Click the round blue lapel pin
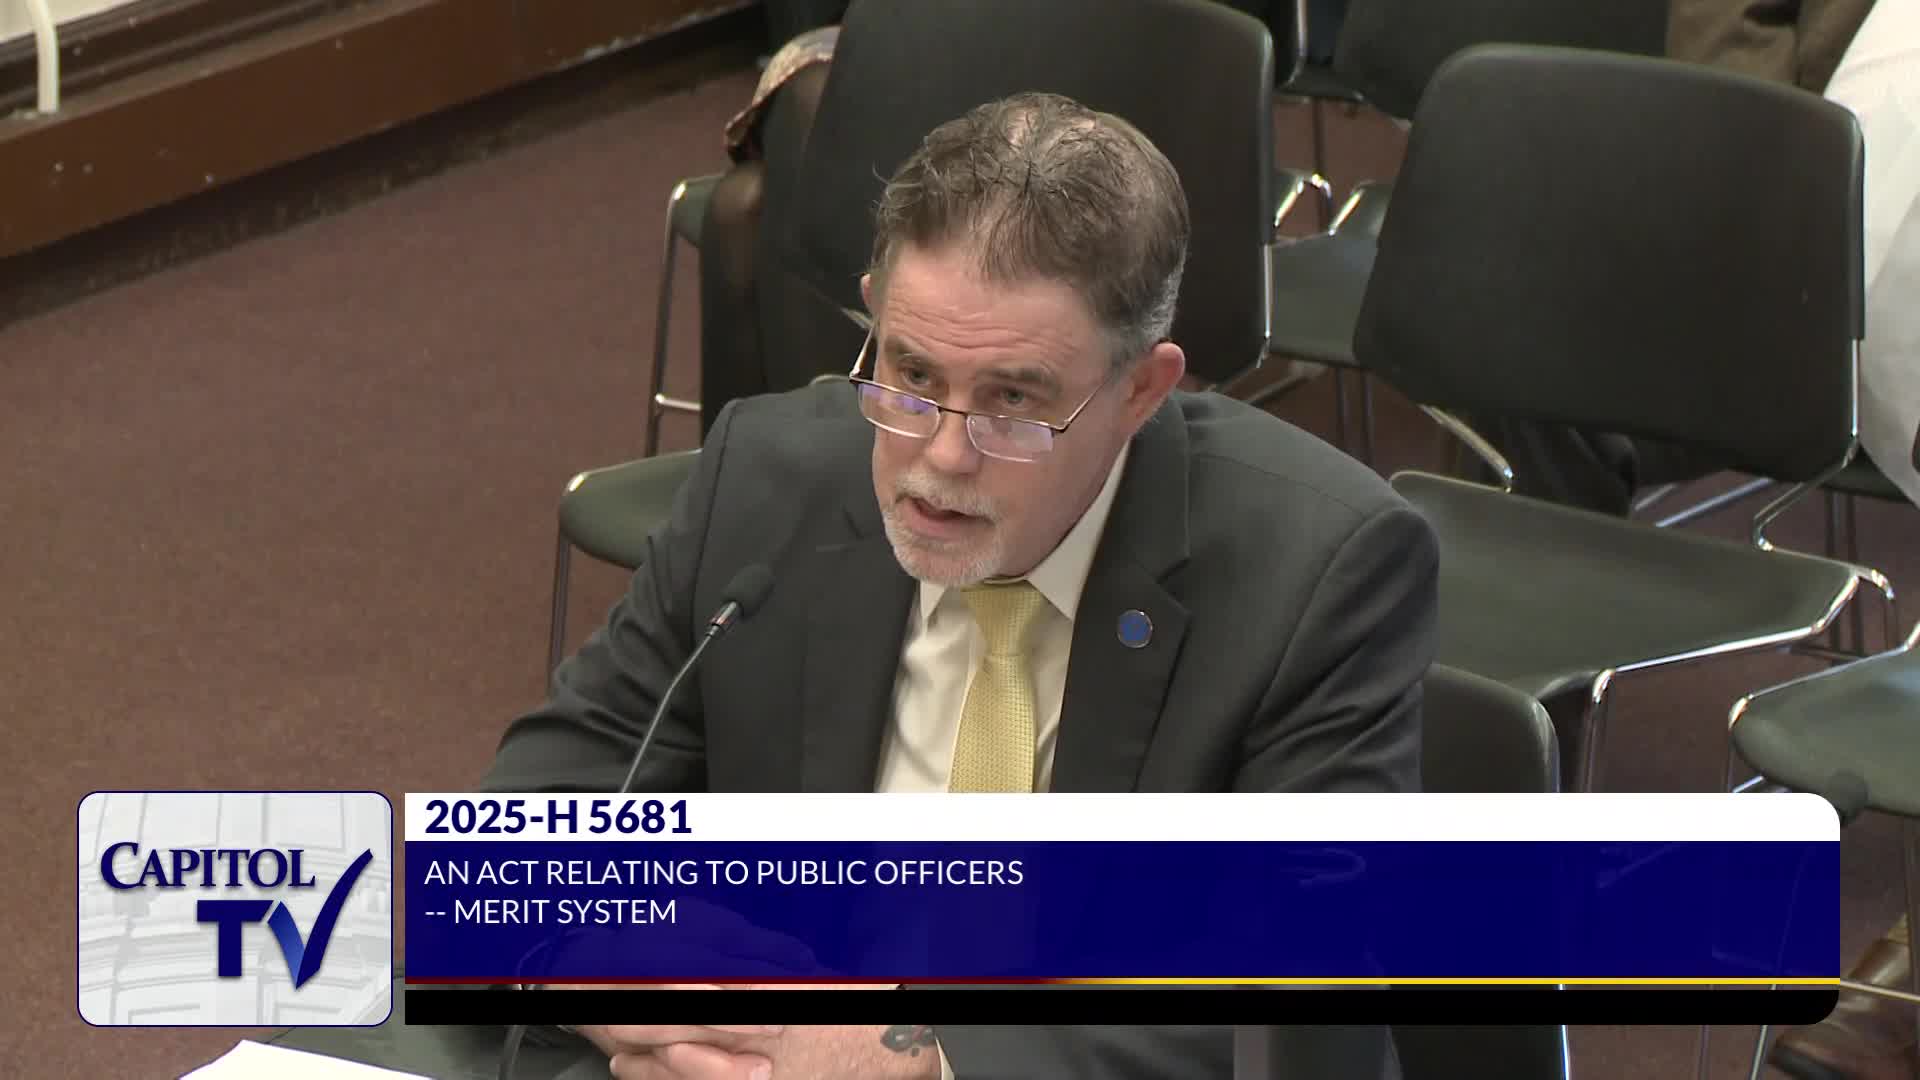The image size is (1920, 1080). 1134,627
